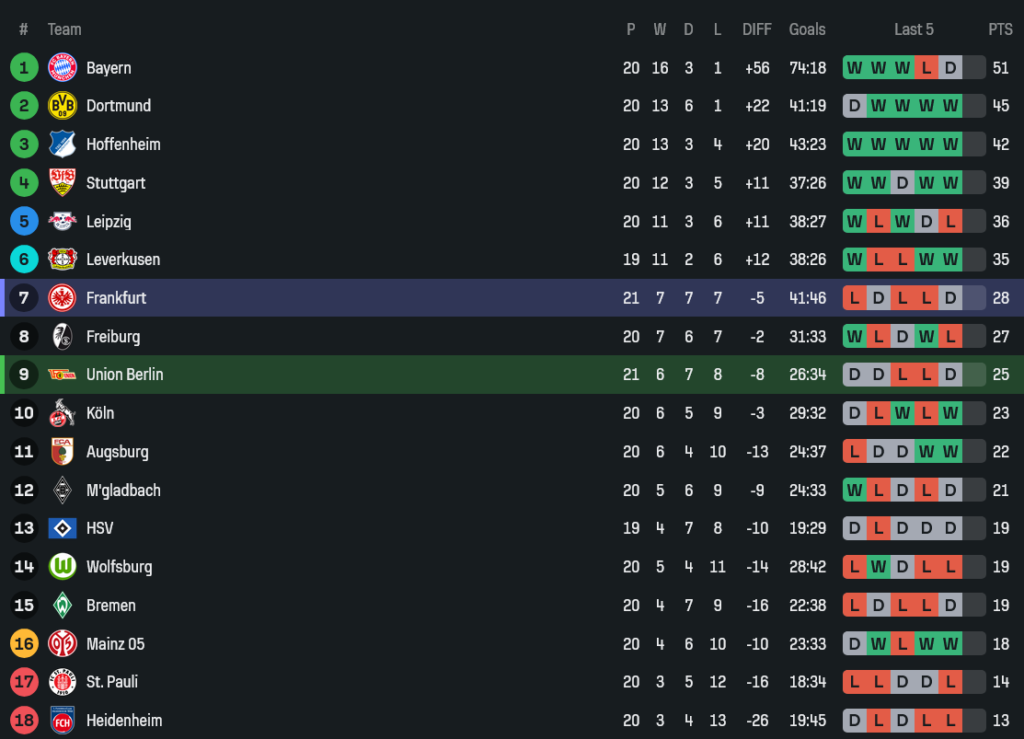Screen dimensions: 1024x739
Task: Click the Bayern club crest icon
Action: [x=62, y=68]
